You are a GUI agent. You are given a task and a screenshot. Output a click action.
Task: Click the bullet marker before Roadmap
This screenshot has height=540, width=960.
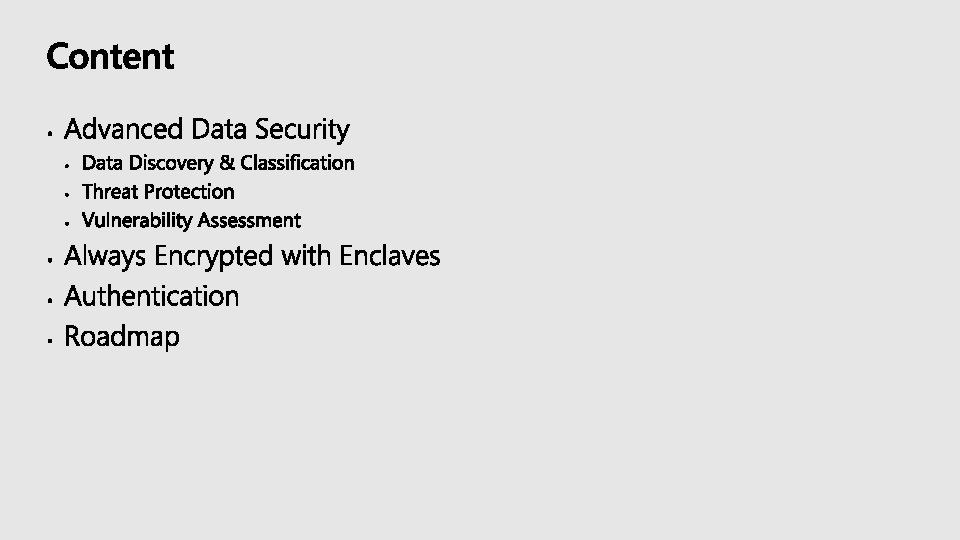pos(50,341)
